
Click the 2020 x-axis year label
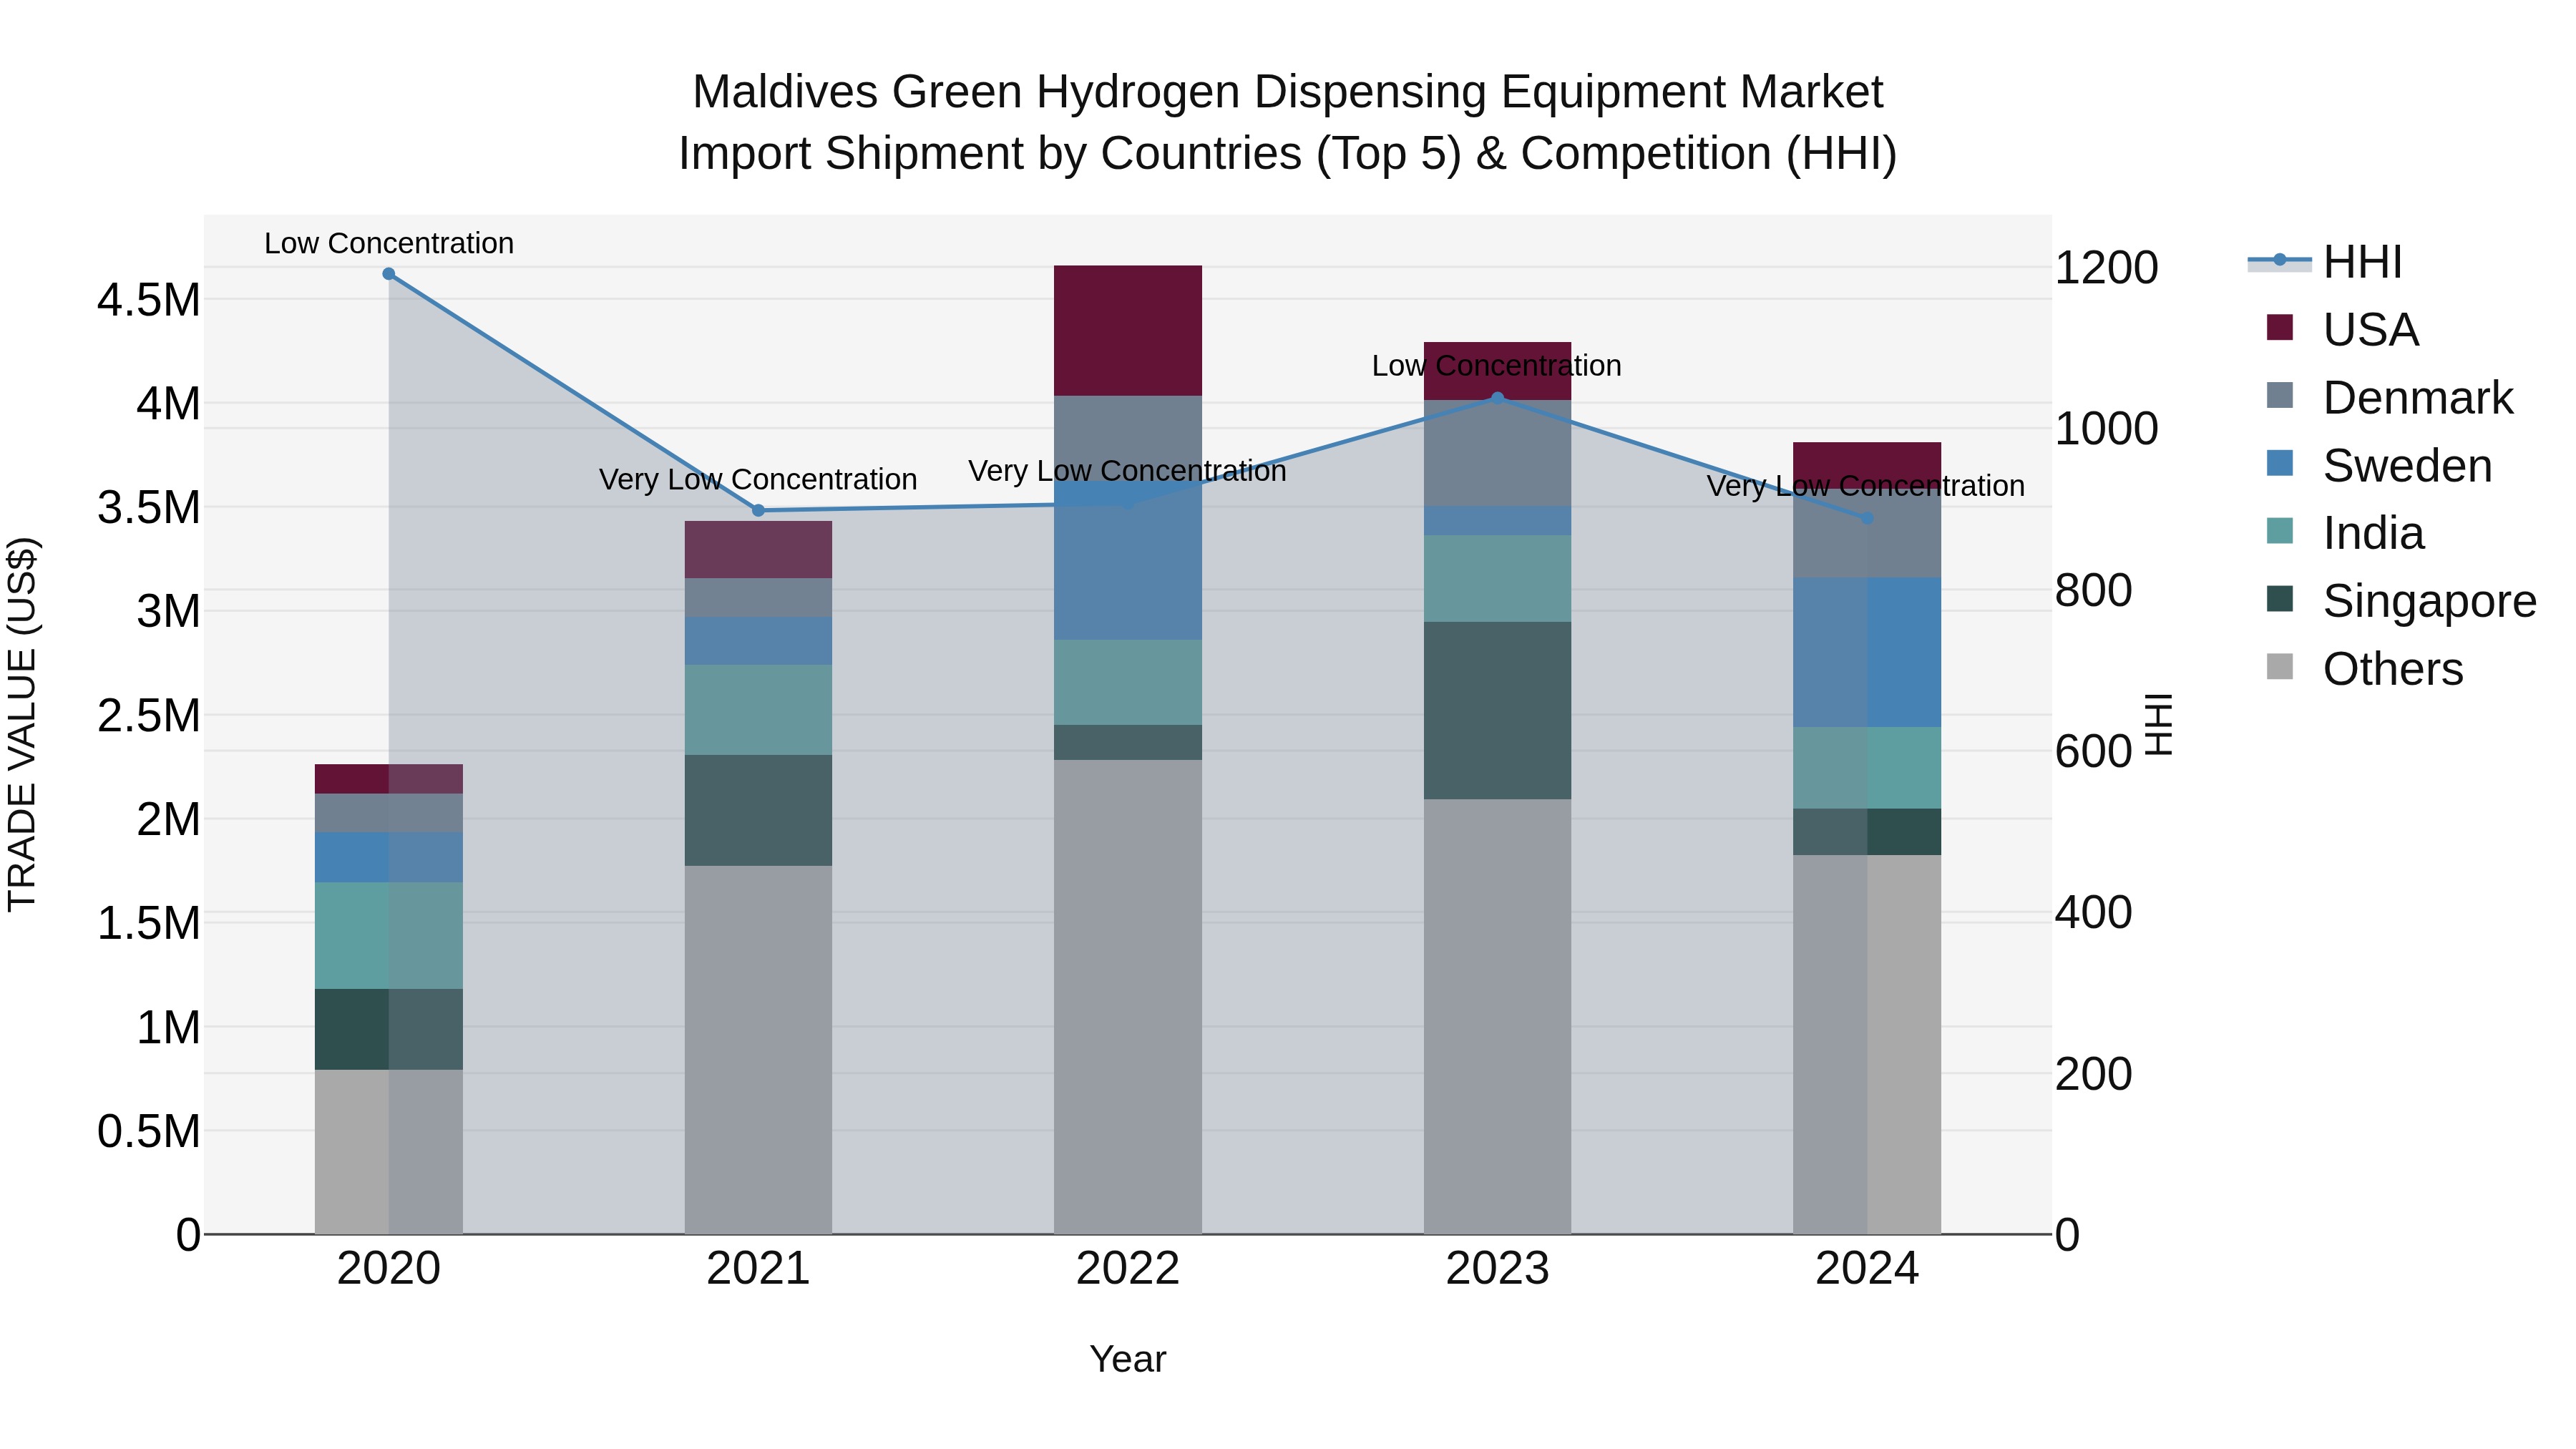[x=389, y=1269]
